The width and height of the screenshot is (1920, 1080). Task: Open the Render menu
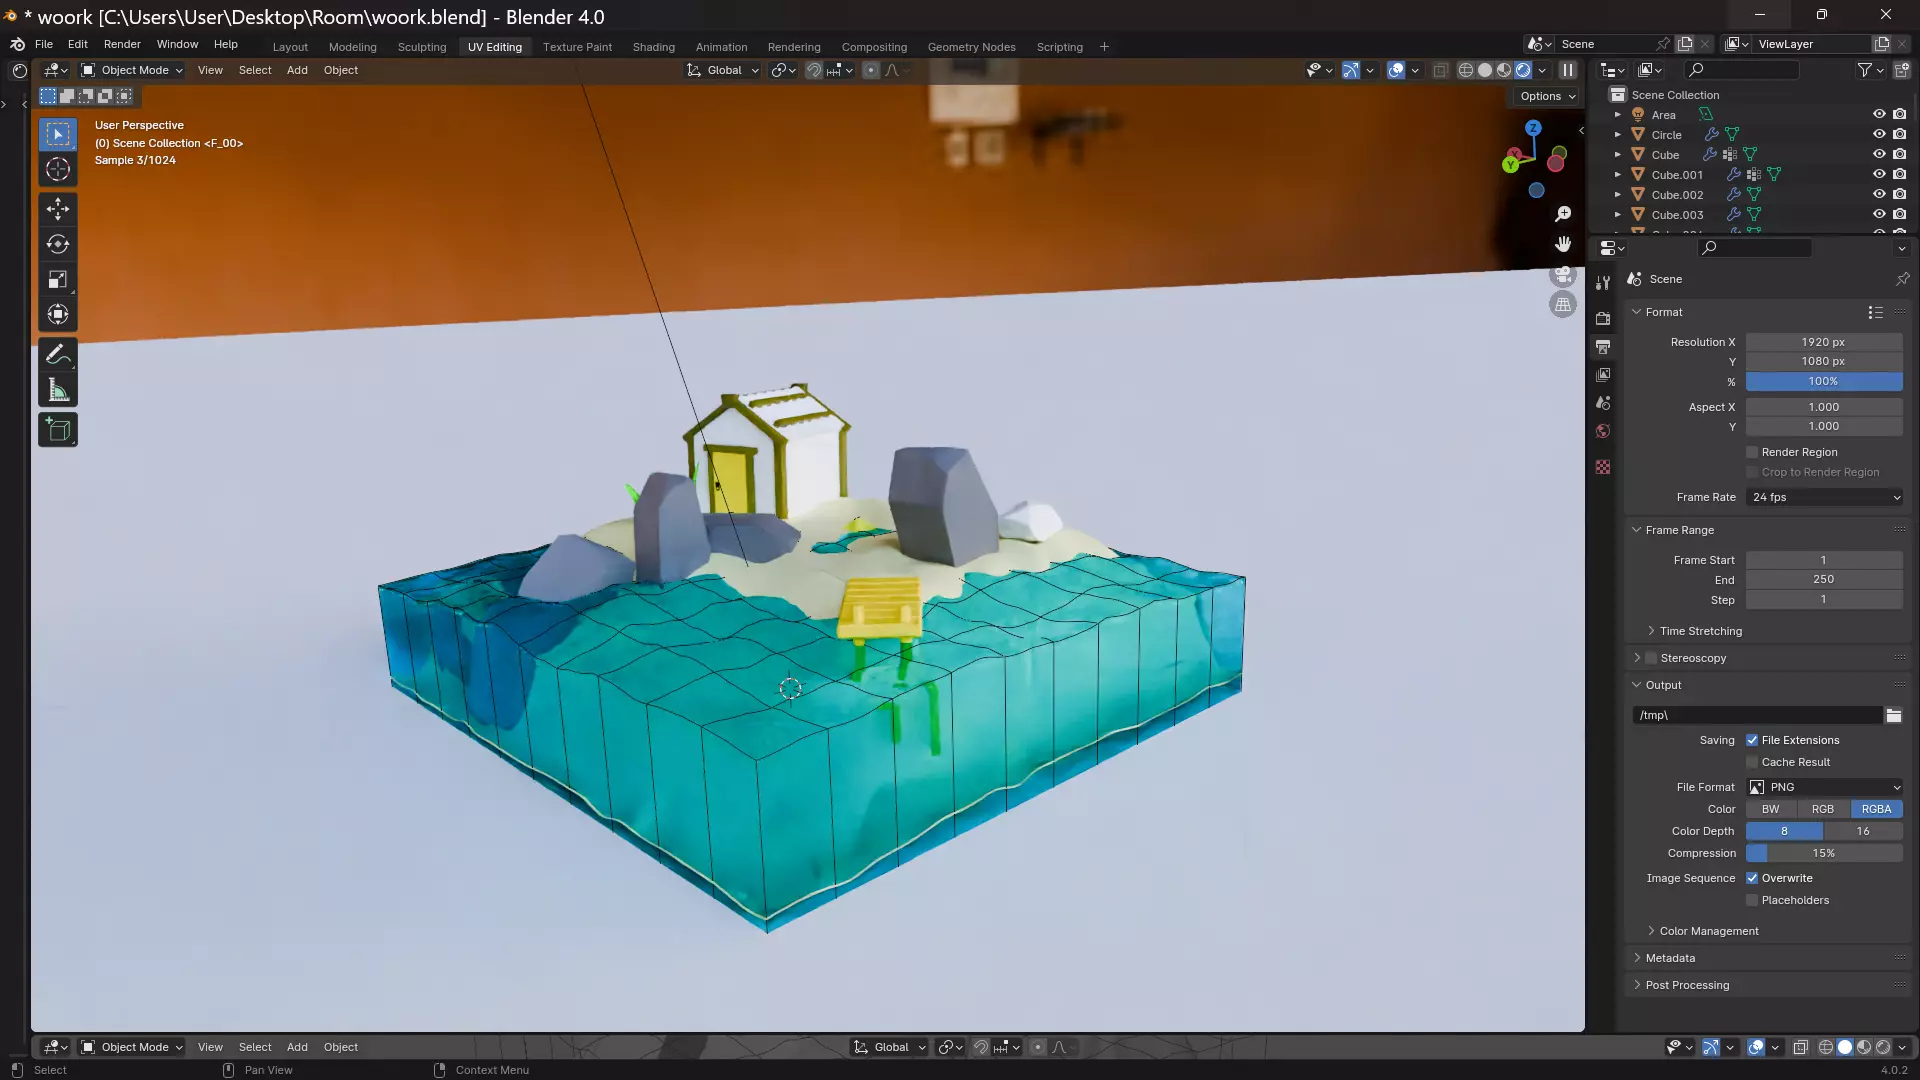(x=122, y=44)
